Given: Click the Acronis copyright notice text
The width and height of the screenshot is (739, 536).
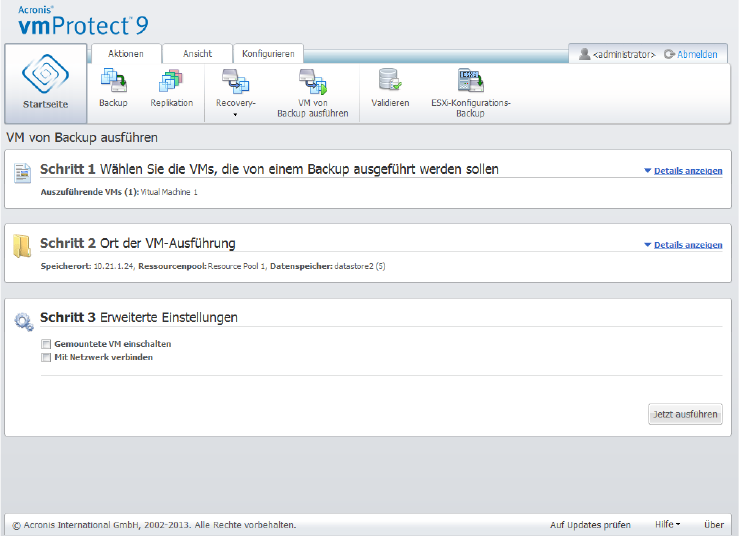Looking at the screenshot, I should [x=154, y=525].
